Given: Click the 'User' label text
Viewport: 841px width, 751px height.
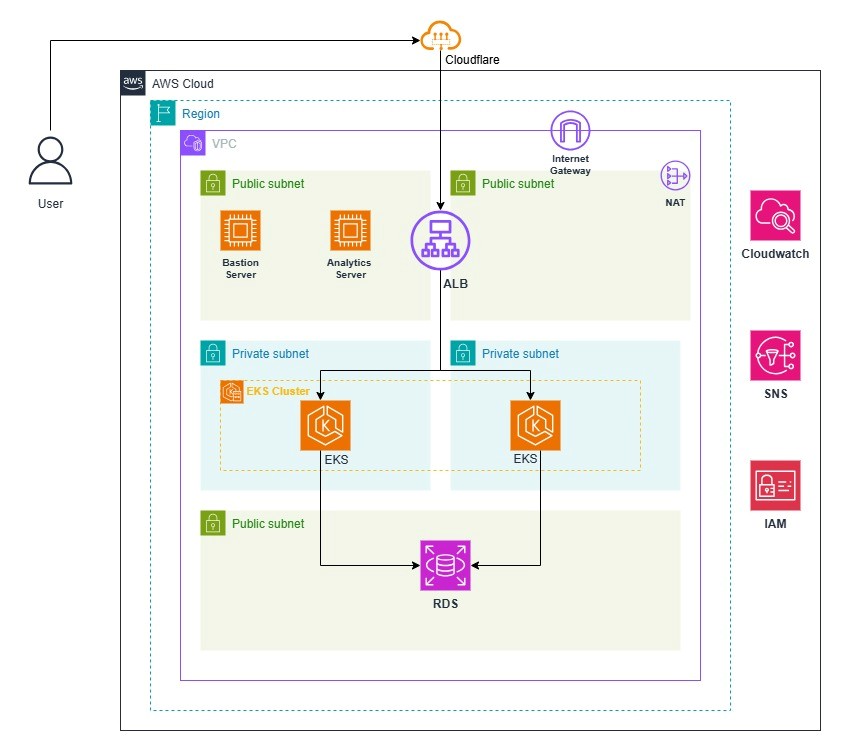Looking at the screenshot, I should click(50, 204).
